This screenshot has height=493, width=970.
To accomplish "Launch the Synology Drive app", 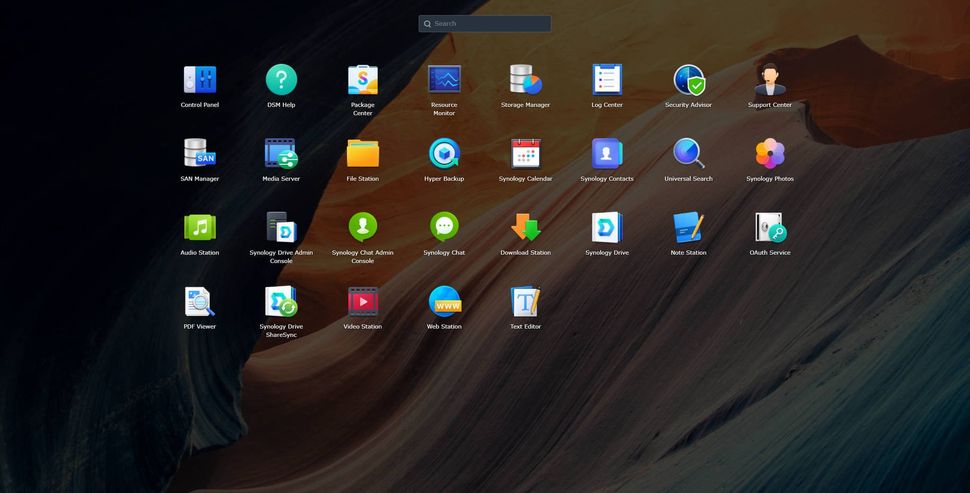I will point(607,228).
